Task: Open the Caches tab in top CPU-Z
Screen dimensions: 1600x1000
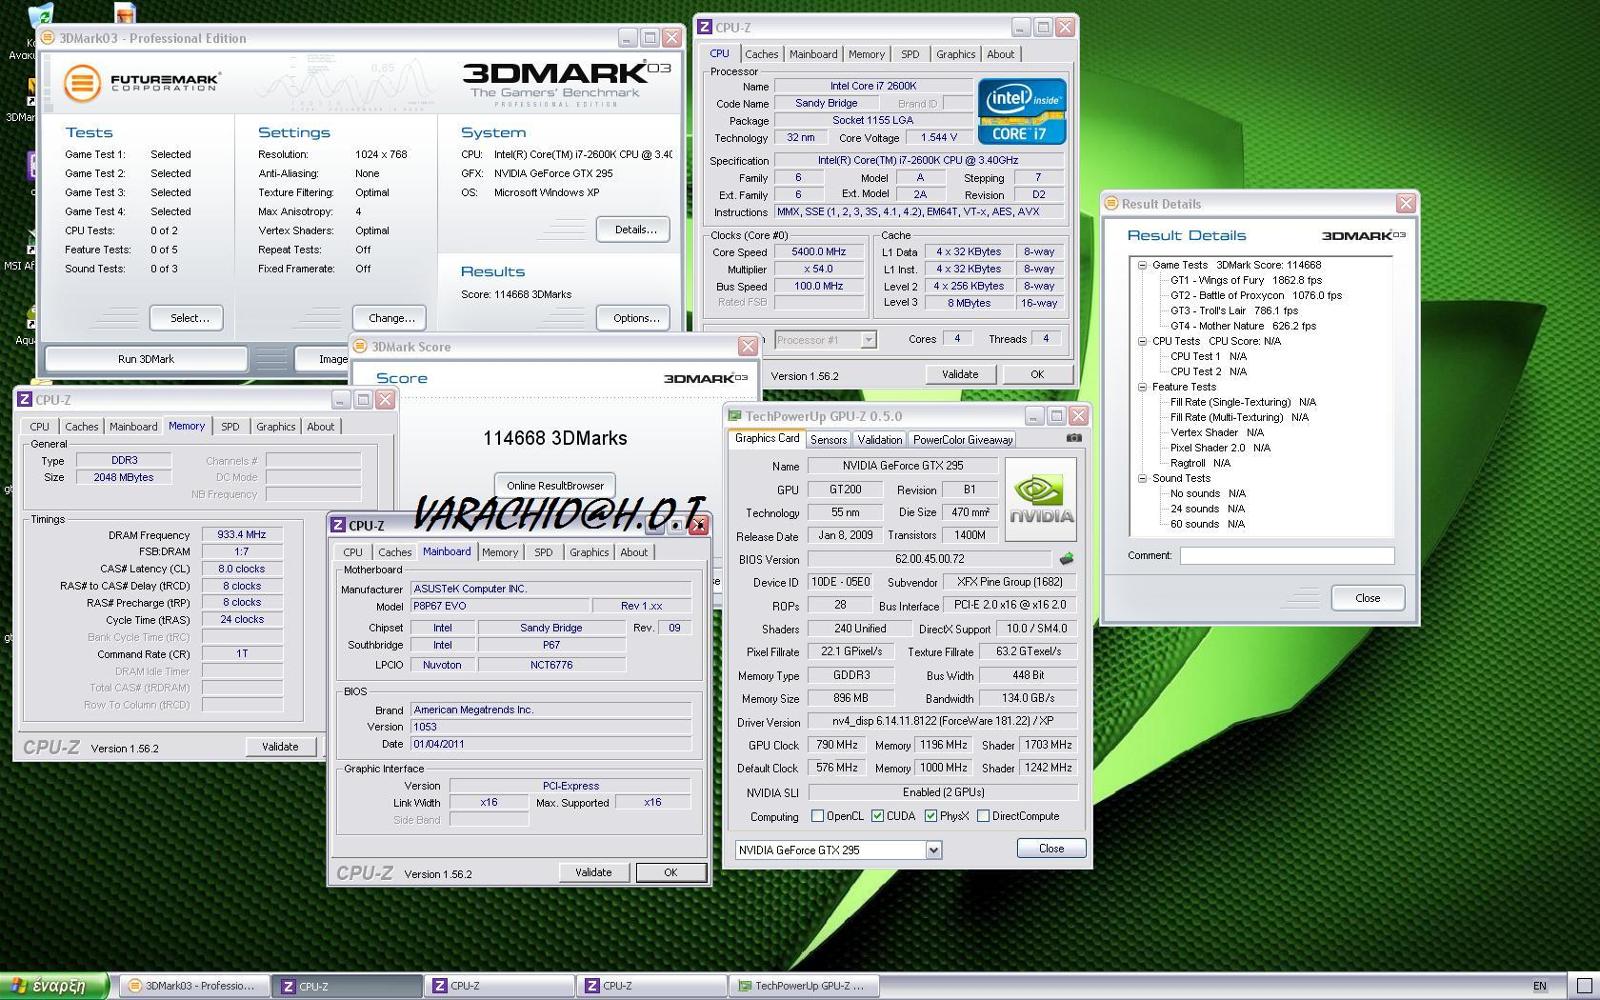Action: (761, 55)
